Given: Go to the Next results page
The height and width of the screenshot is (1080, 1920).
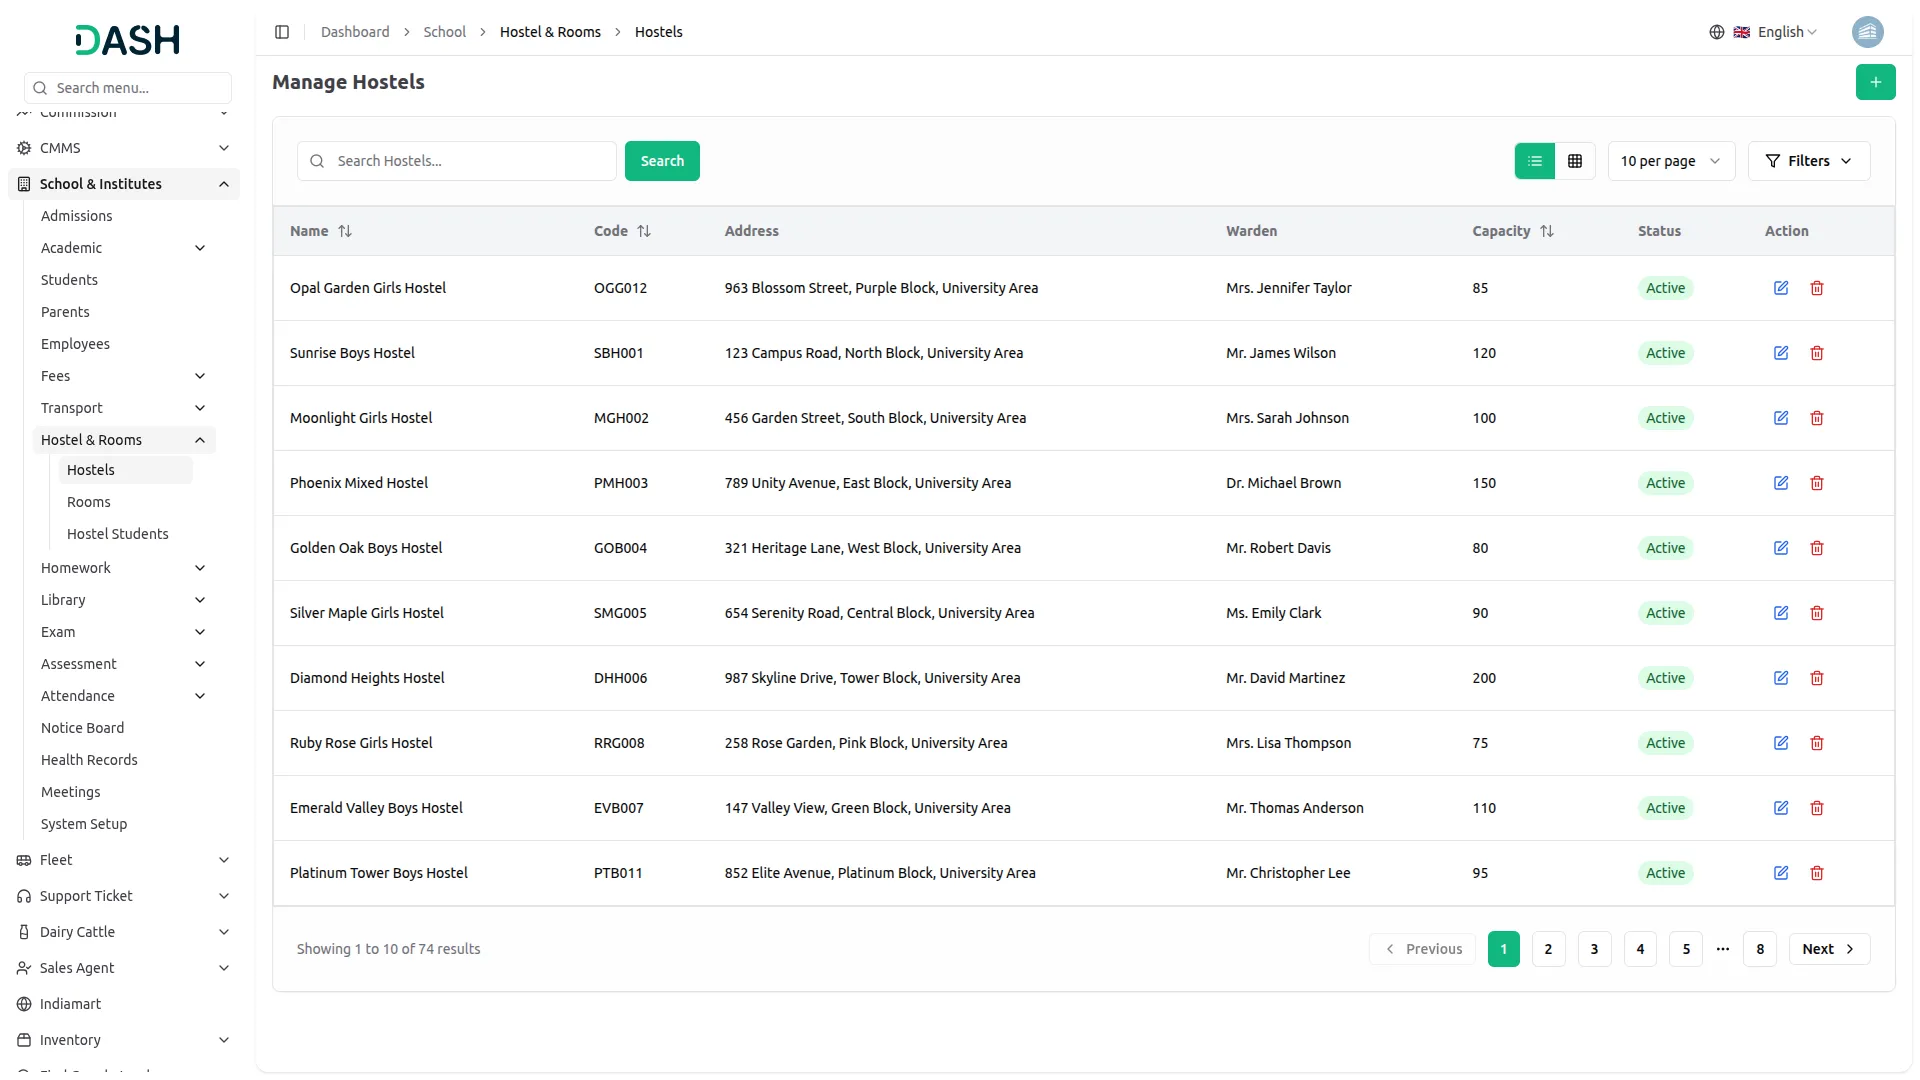Looking at the screenshot, I should coord(1828,949).
